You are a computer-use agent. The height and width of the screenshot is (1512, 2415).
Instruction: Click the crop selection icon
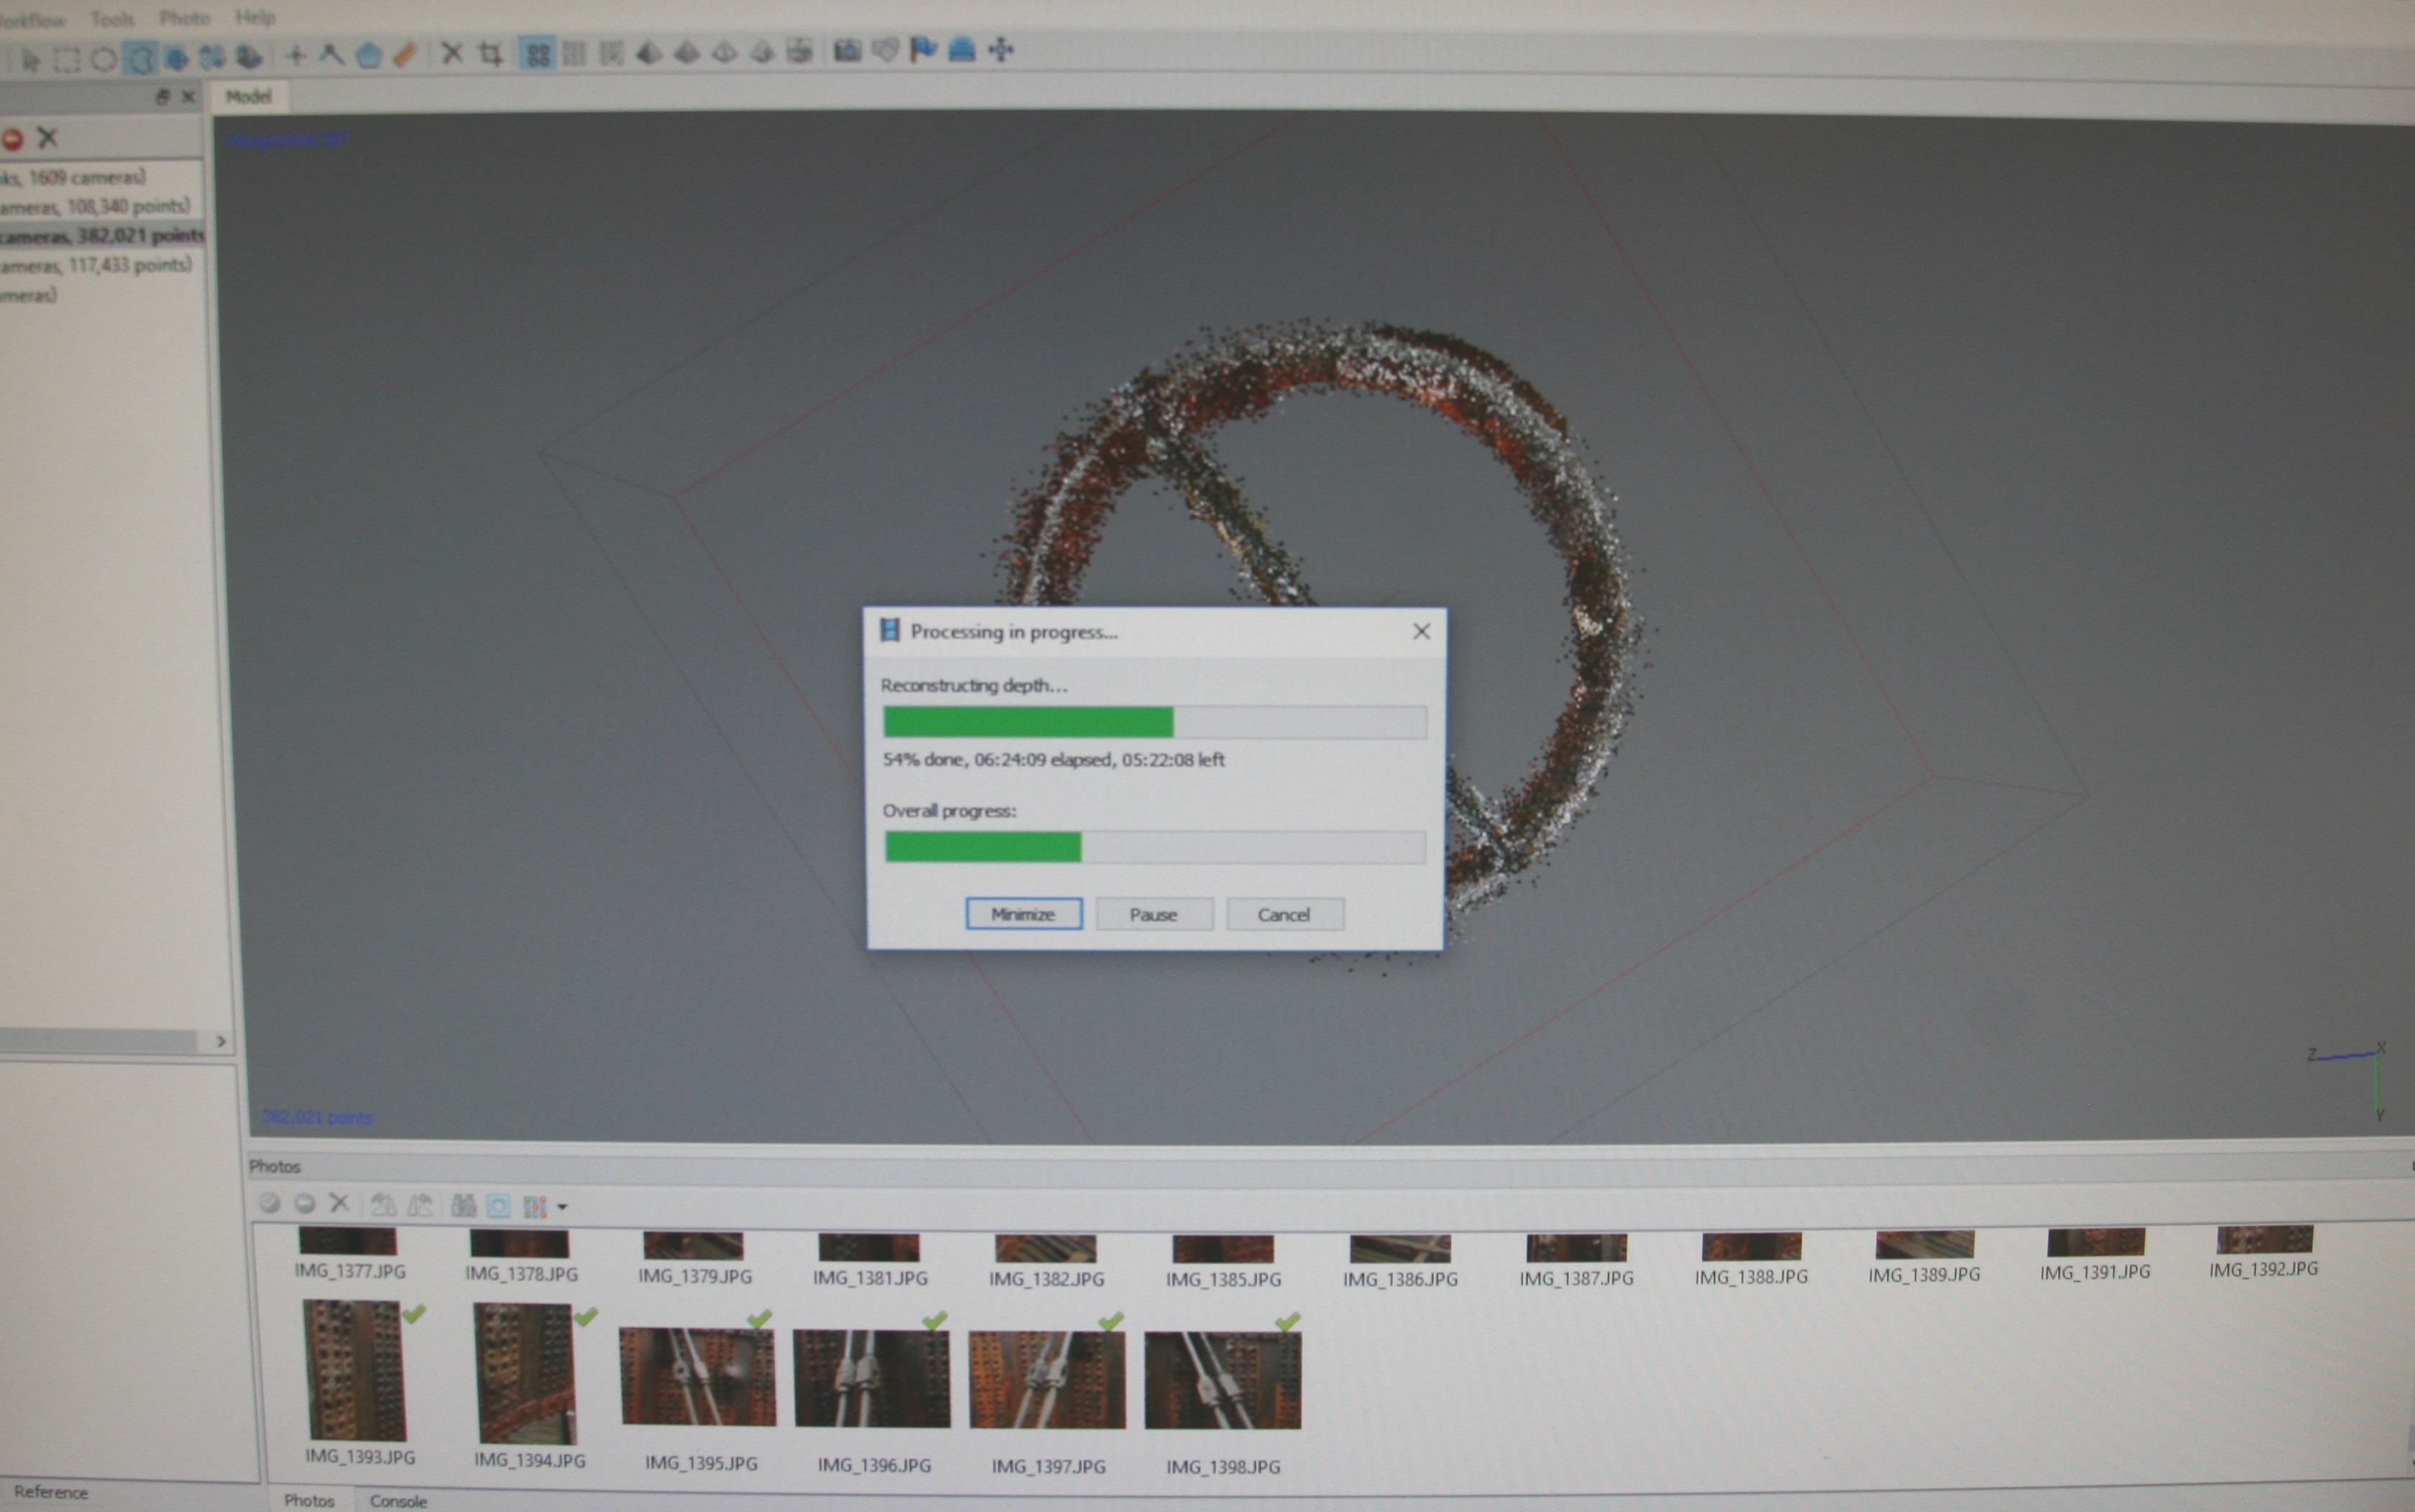click(490, 54)
